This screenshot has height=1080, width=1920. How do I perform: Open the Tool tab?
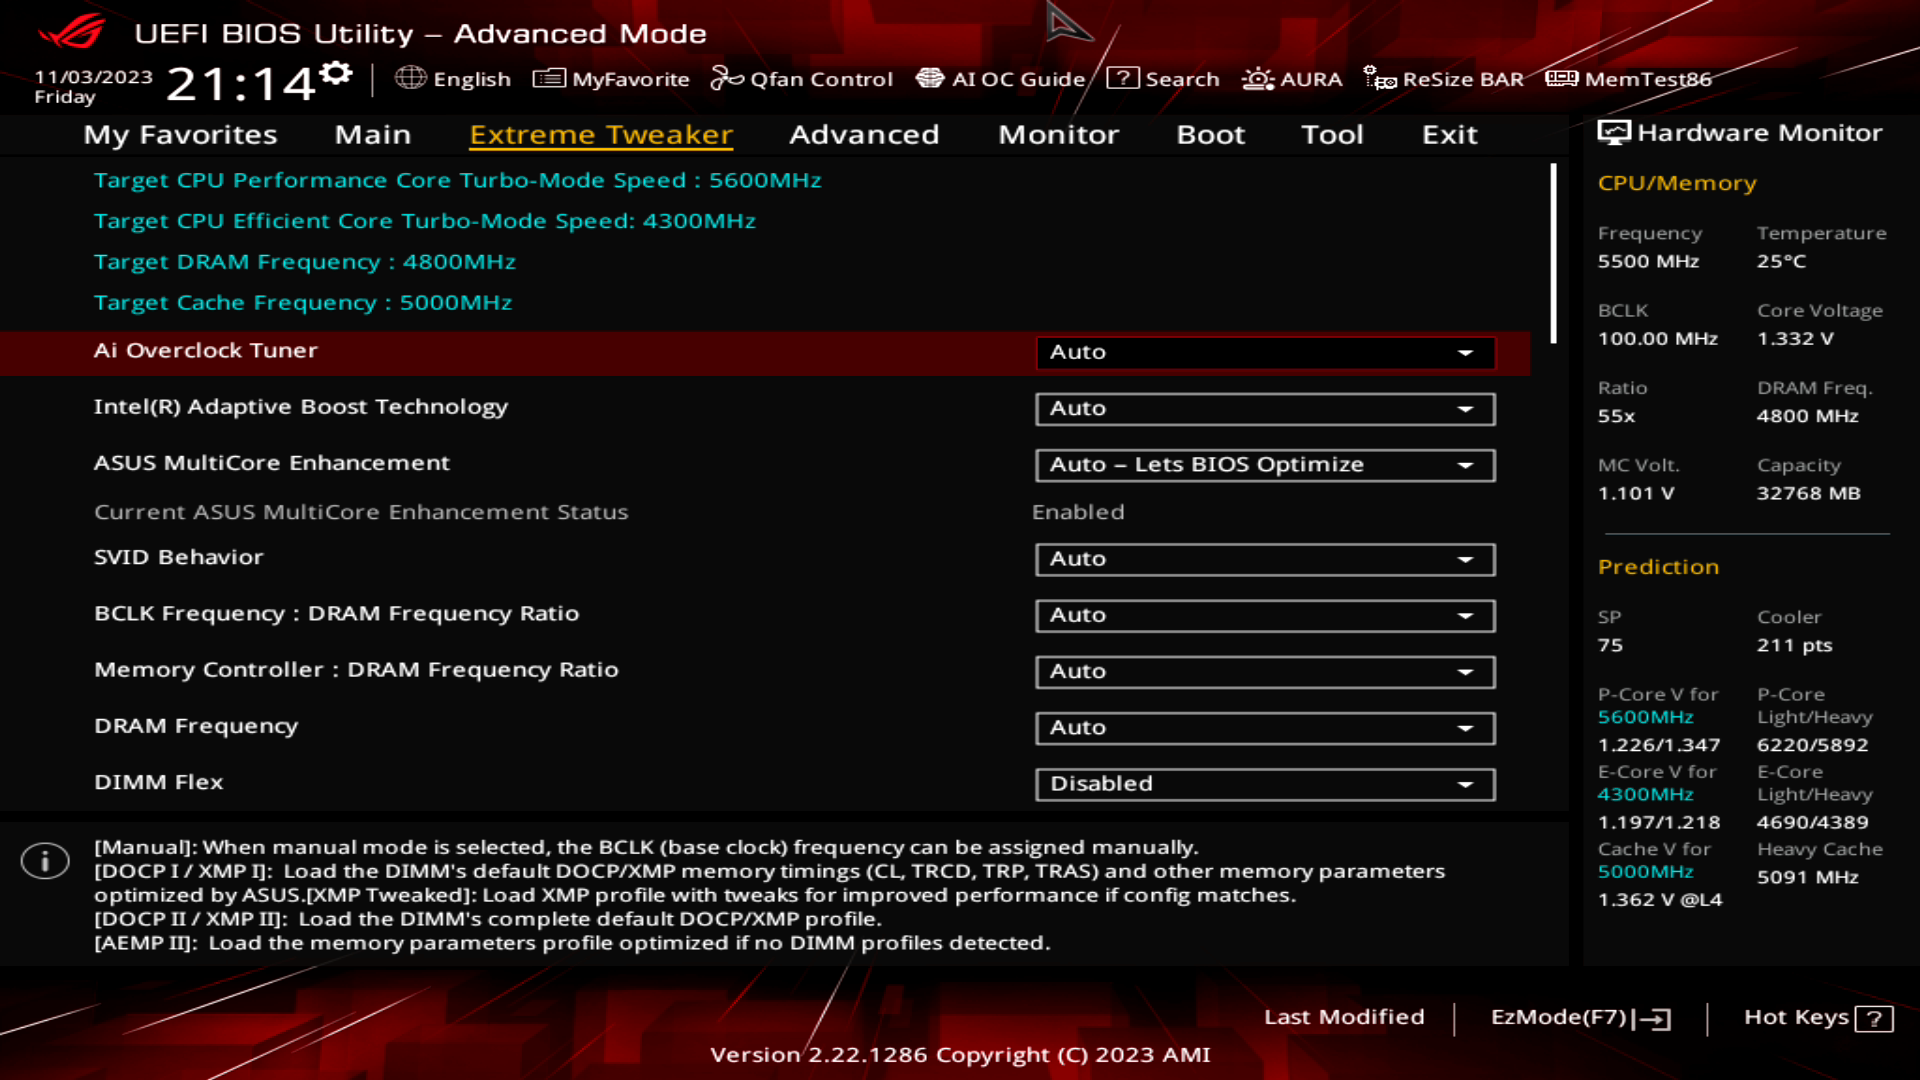pos(1332,134)
